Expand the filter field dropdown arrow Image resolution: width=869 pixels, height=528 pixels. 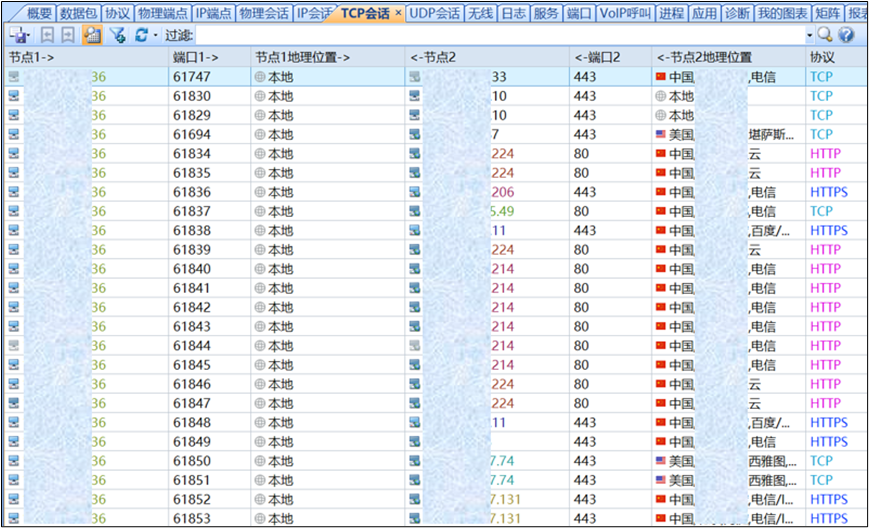[x=809, y=36]
